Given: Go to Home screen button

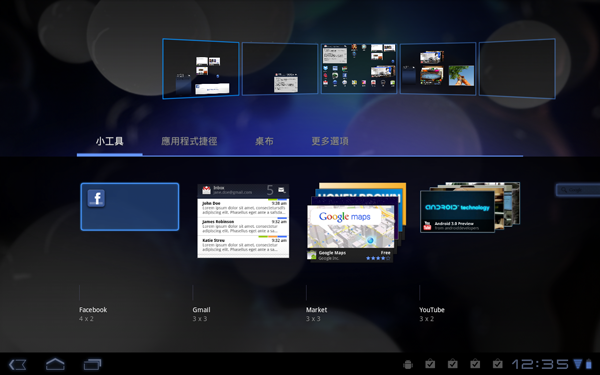Looking at the screenshot, I should [x=55, y=364].
